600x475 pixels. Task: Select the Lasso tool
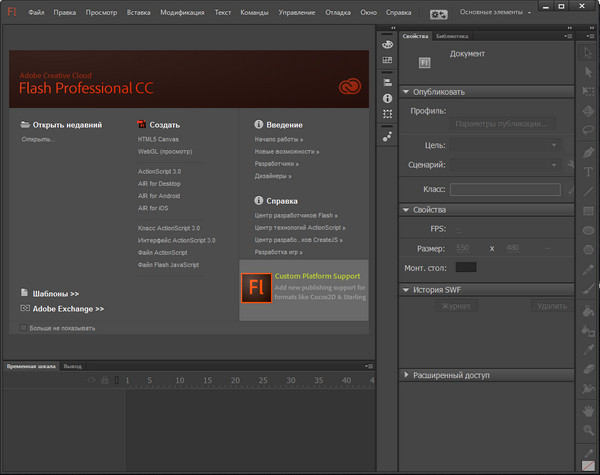pos(588,130)
